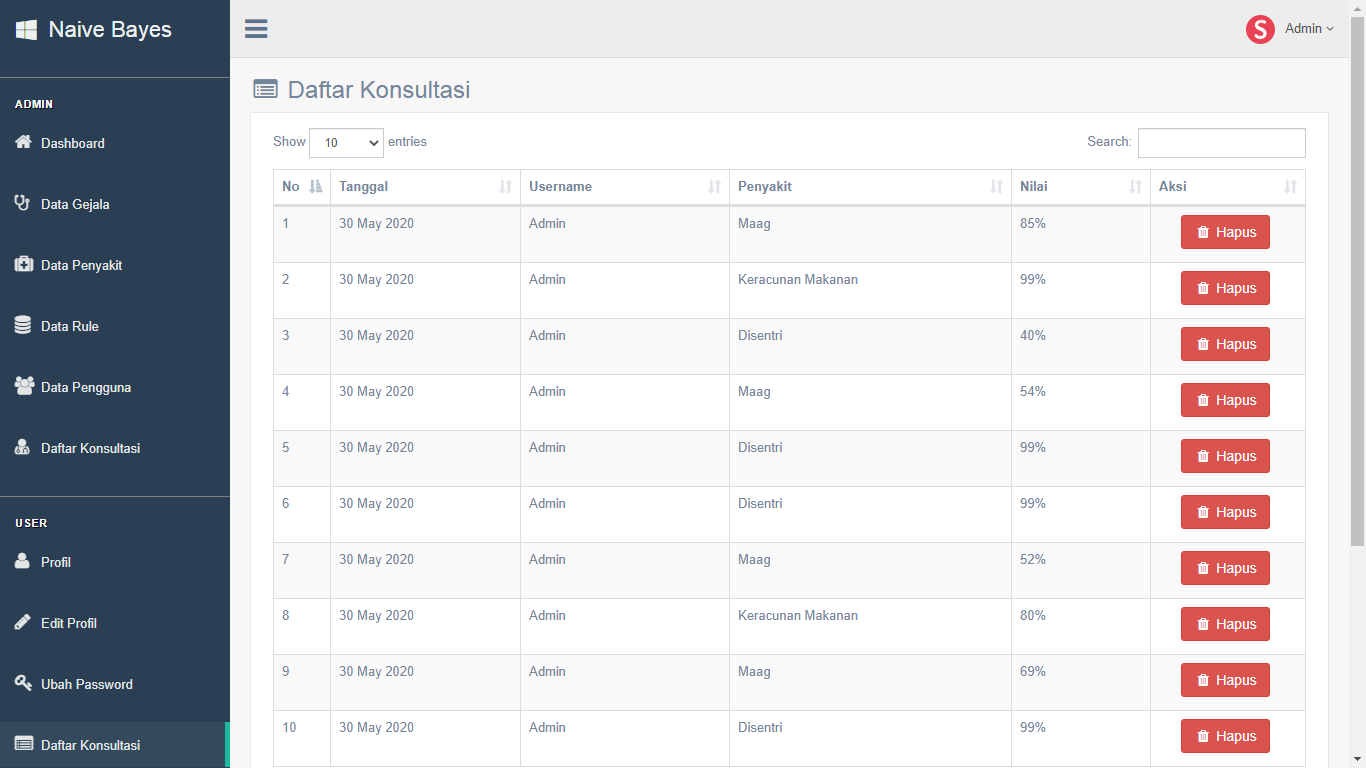Delete row 4 Maag 54% with Hapus
The height and width of the screenshot is (768, 1366).
coord(1225,400)
